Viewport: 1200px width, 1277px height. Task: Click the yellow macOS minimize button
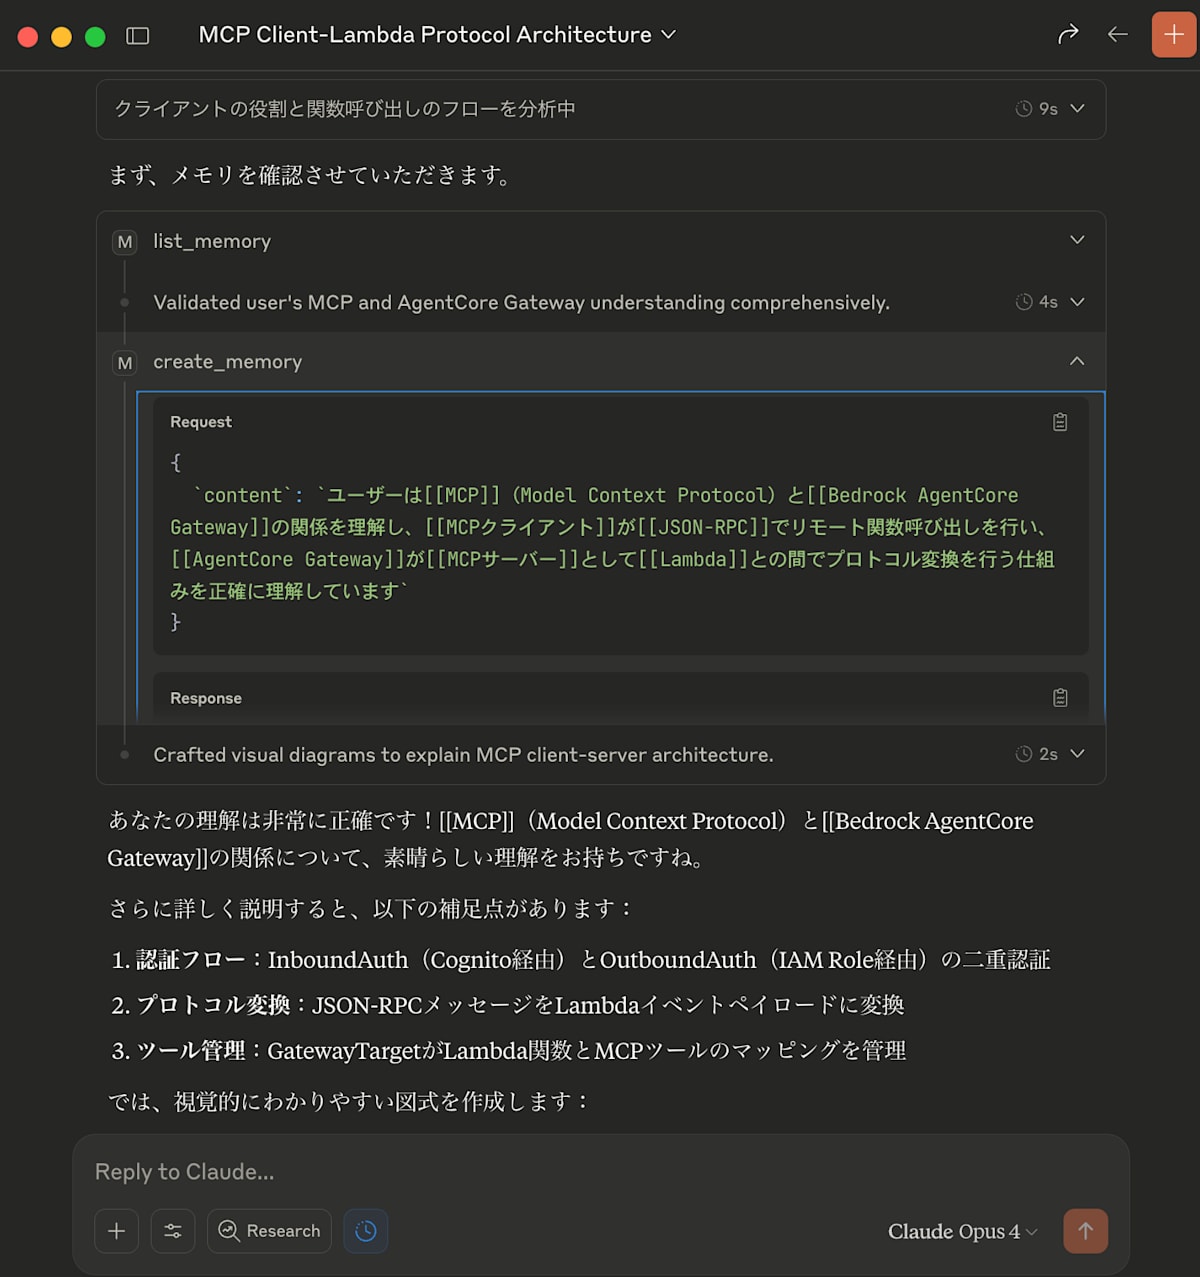61,37
